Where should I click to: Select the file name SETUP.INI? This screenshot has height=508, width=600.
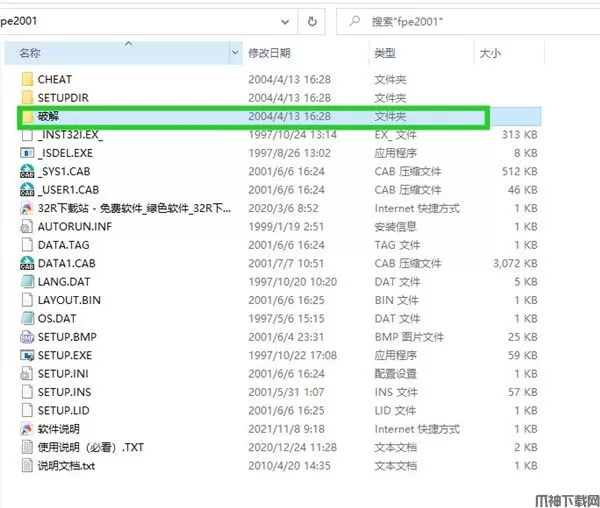(x=63, y=374)
